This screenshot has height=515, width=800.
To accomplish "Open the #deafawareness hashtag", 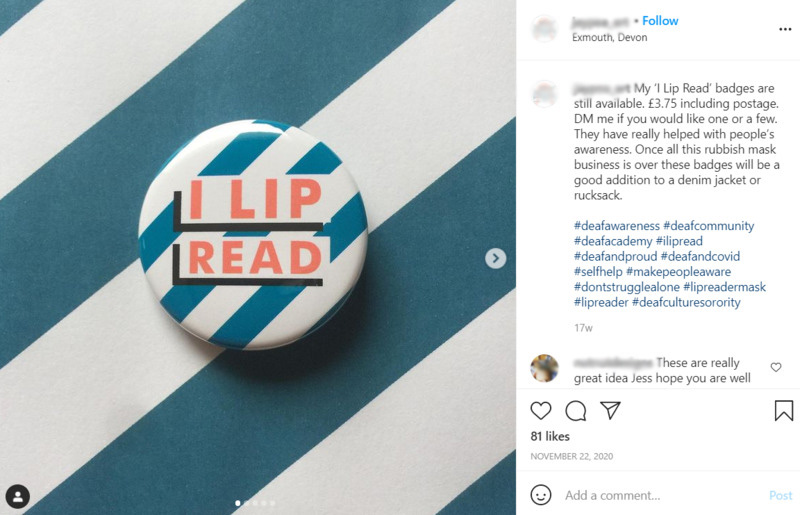I will [x=617, y=226].
